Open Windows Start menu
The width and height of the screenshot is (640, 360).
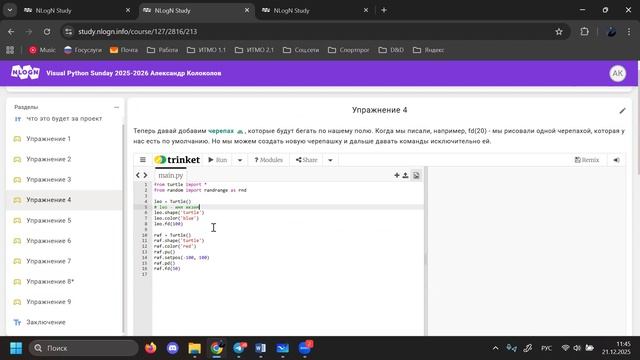point(16,348)
